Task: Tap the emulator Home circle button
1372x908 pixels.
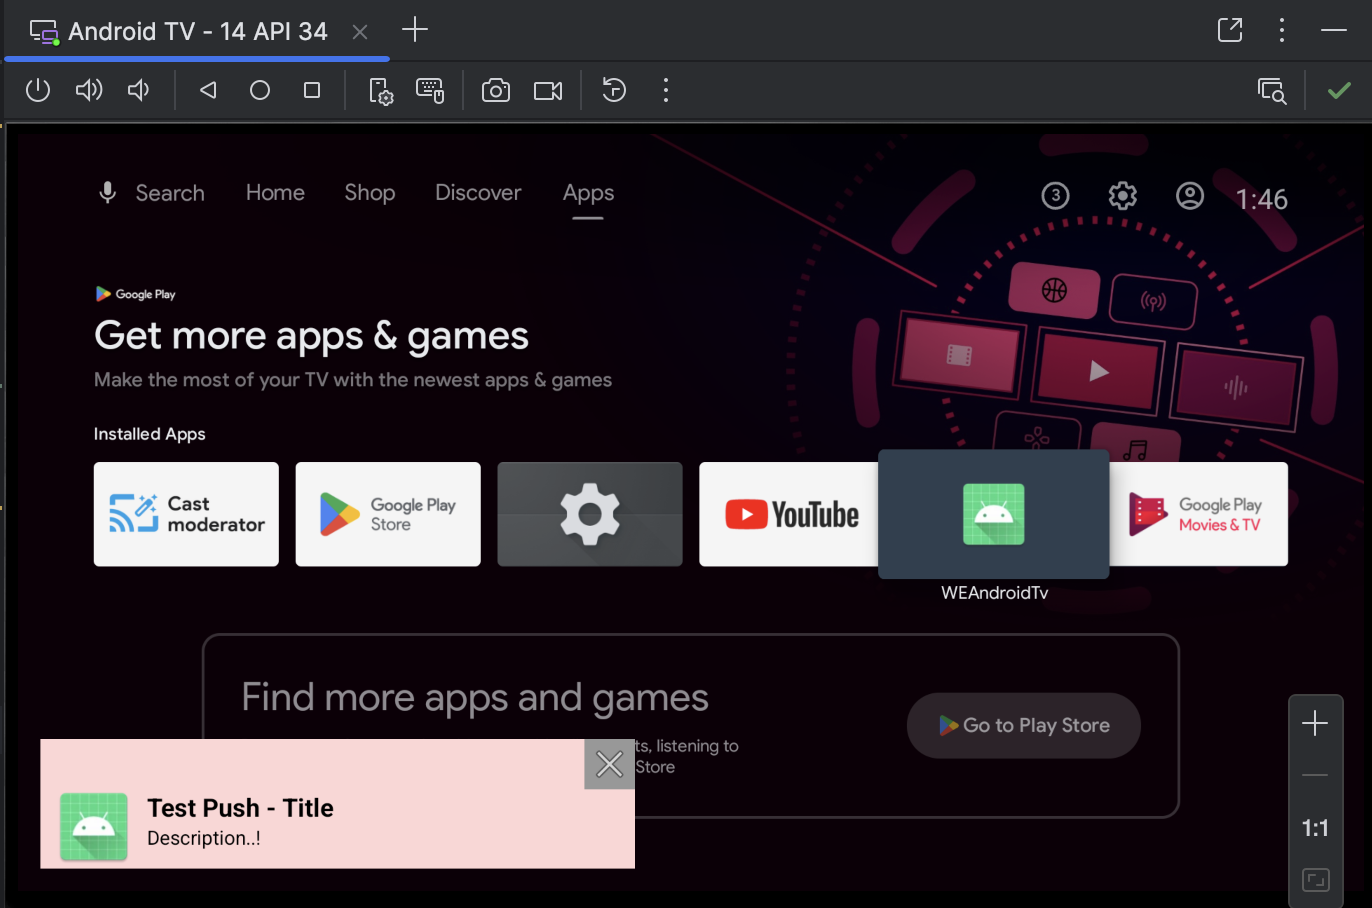Action: point(260,91)
